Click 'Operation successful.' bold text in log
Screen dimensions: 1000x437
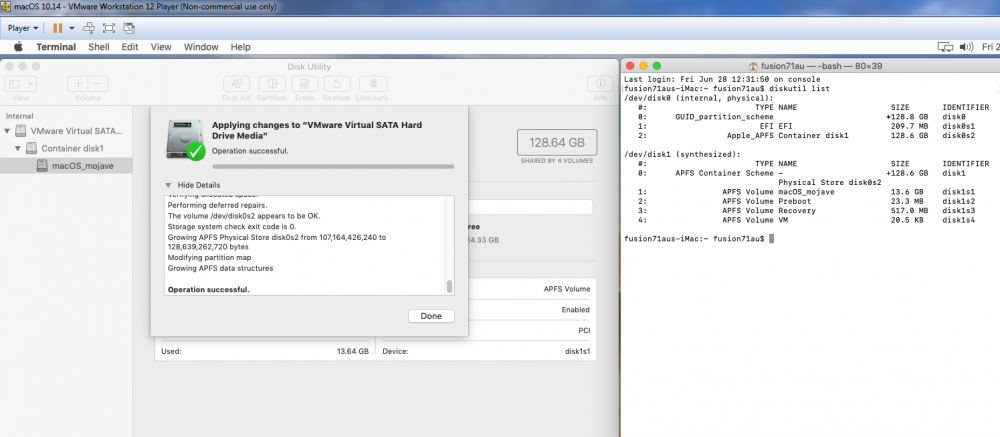click(x=209, y=290)
